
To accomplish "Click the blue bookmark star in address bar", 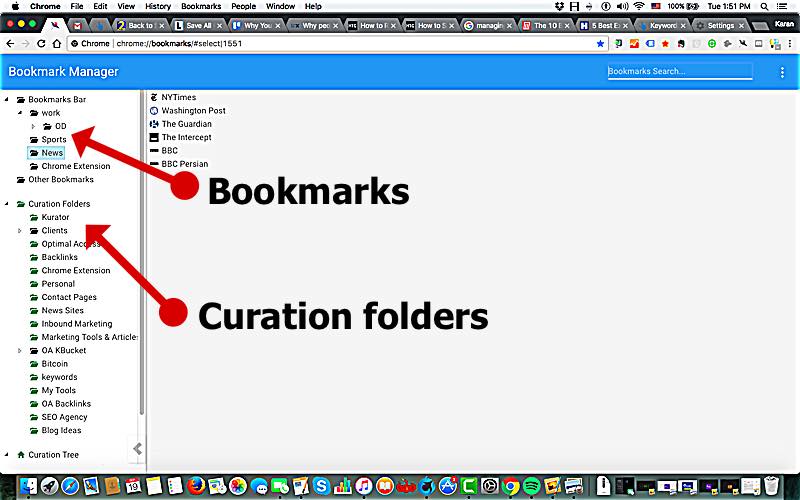I will click(x=601, y=44).
